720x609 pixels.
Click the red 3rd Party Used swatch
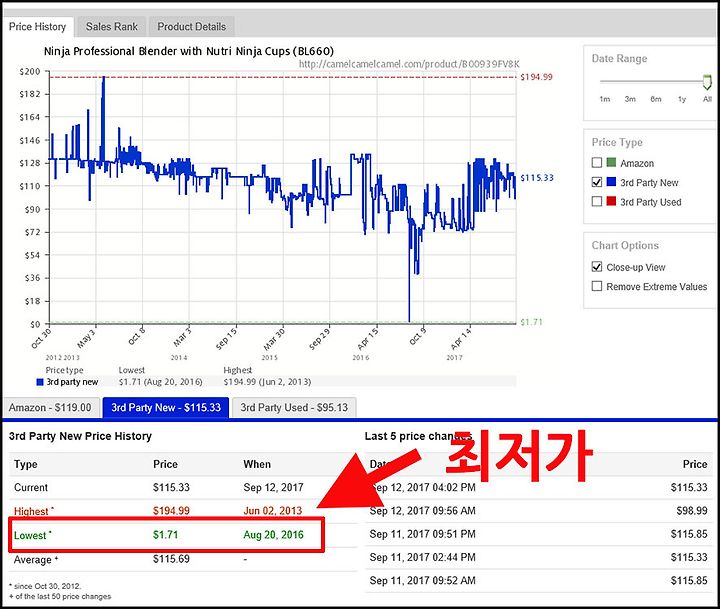pos(611,201)
